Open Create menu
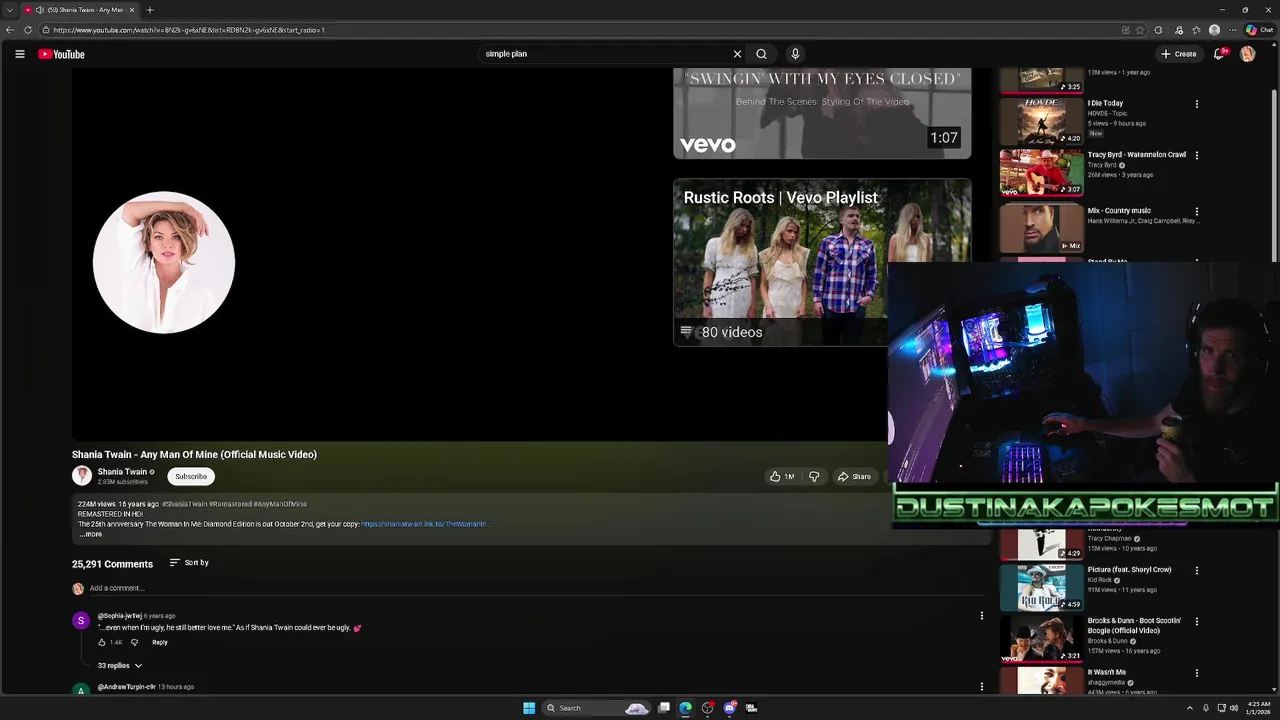The image size is (1280, 720). click(x=1179, y=54)
